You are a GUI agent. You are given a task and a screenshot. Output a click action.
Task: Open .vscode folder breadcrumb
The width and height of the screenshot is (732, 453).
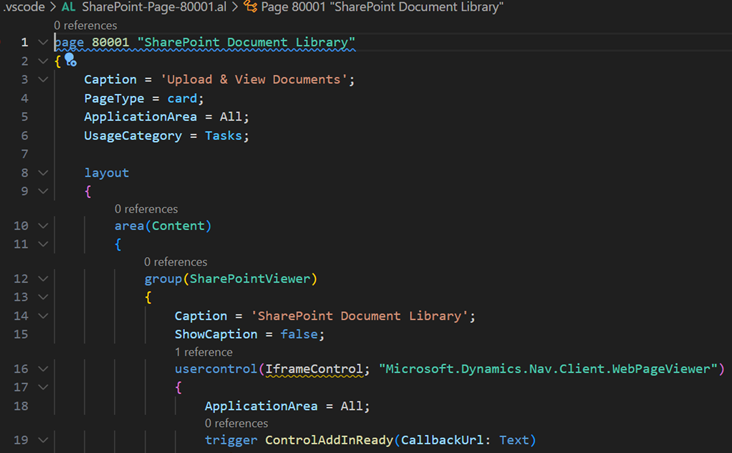[24, 7]
